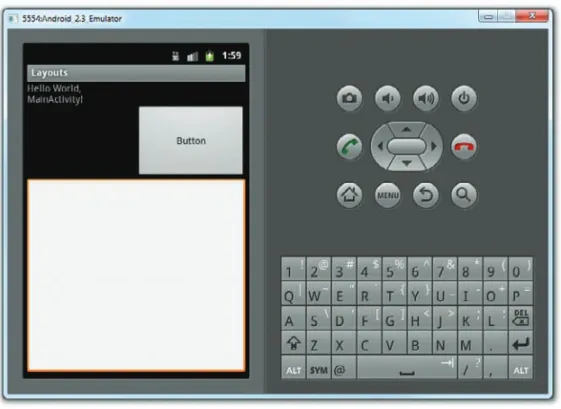Raise volume with the volume up button
The width and height of the screenshot is (561, 409).
pos(426,98)
